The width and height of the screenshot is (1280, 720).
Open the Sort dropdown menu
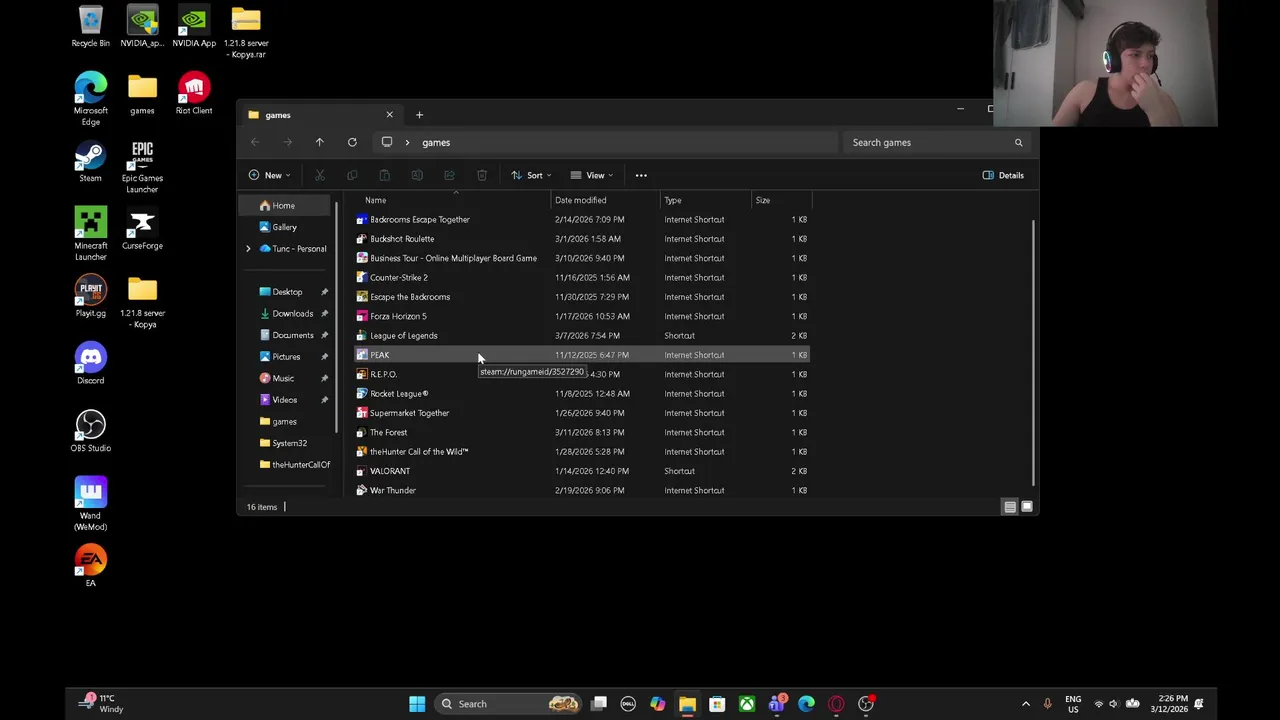tap(531, 175)
